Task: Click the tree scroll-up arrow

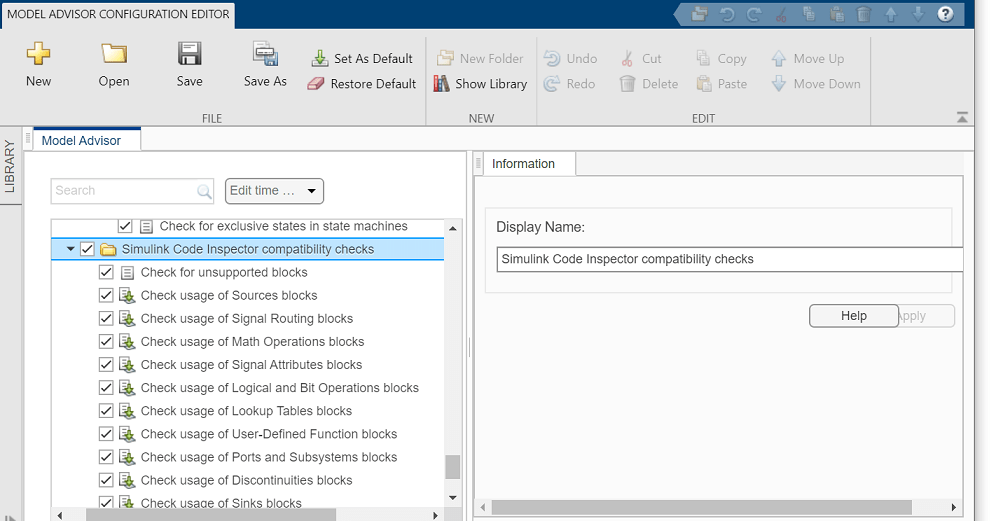Action: click(x=452, y=228)
